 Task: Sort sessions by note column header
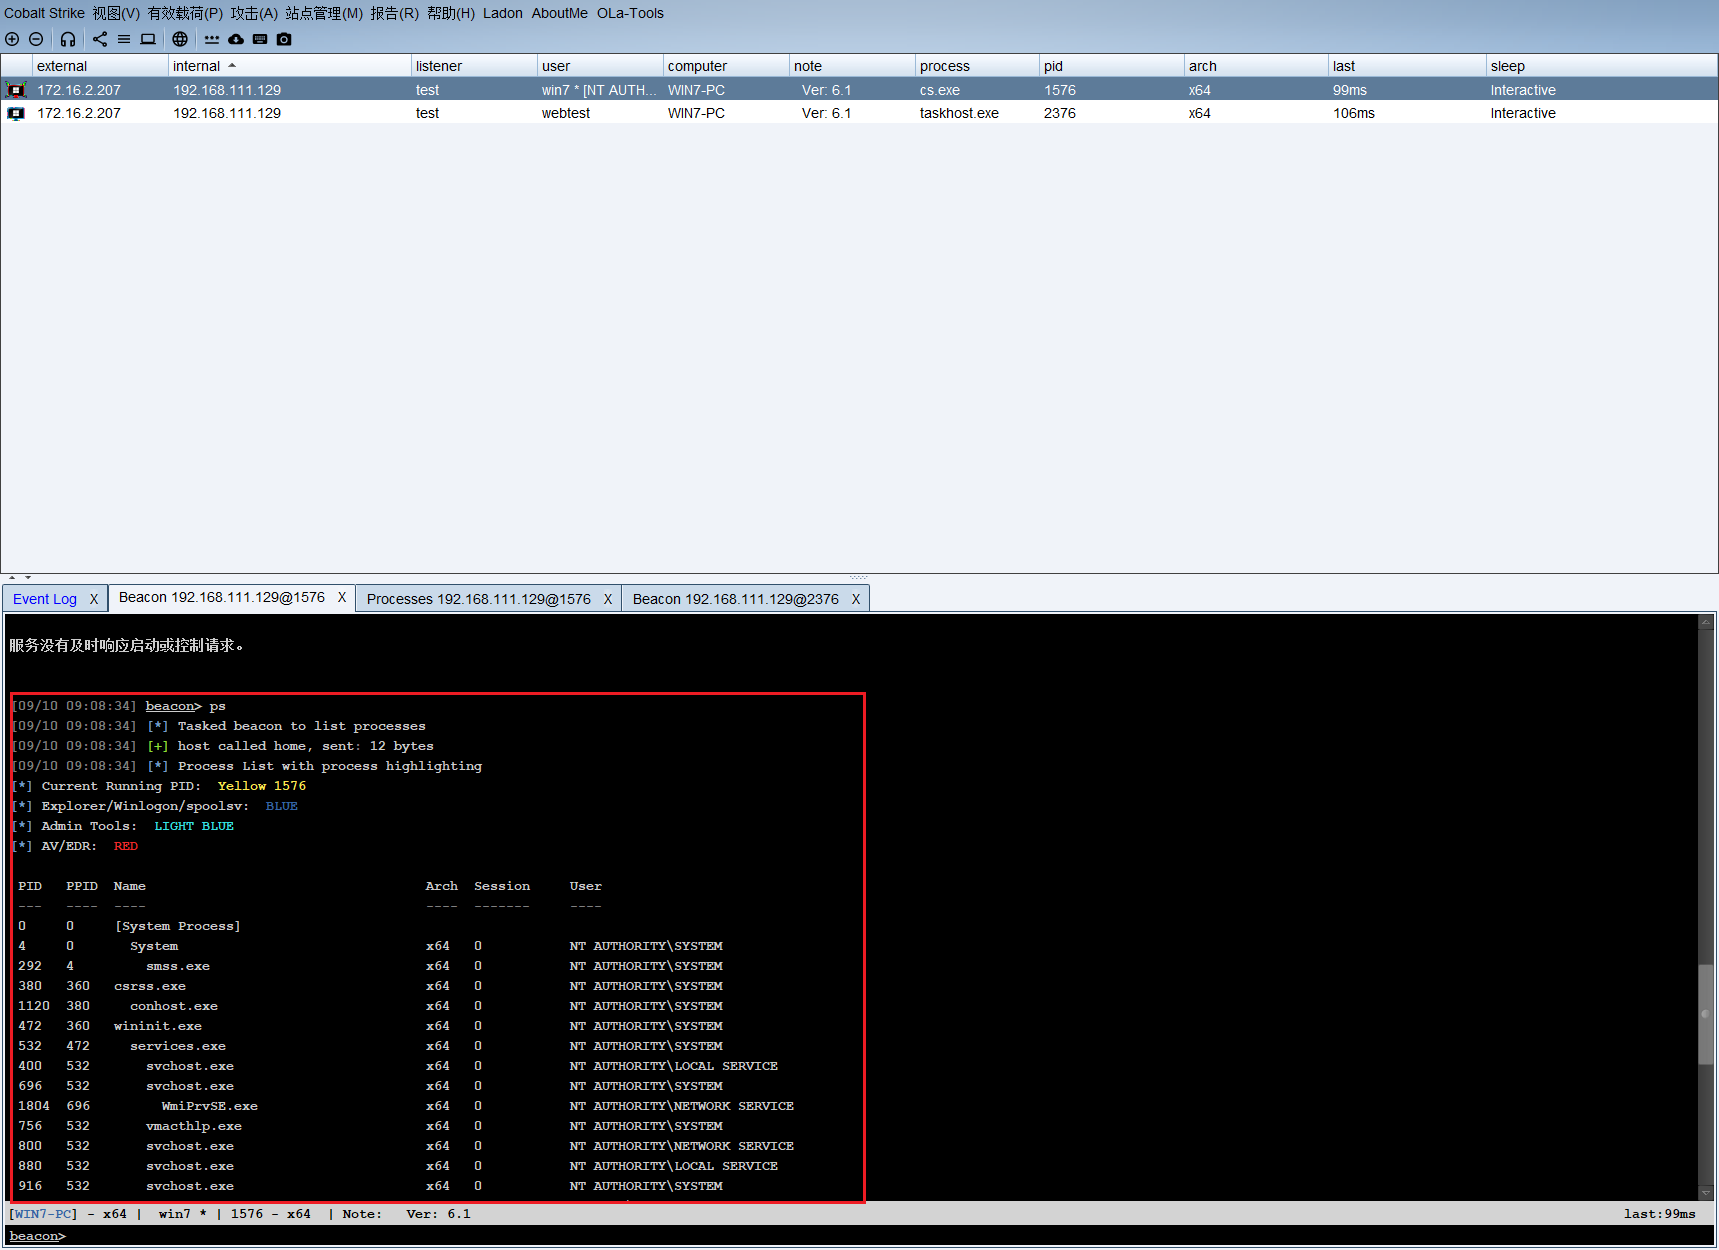(x=852, y=66)
